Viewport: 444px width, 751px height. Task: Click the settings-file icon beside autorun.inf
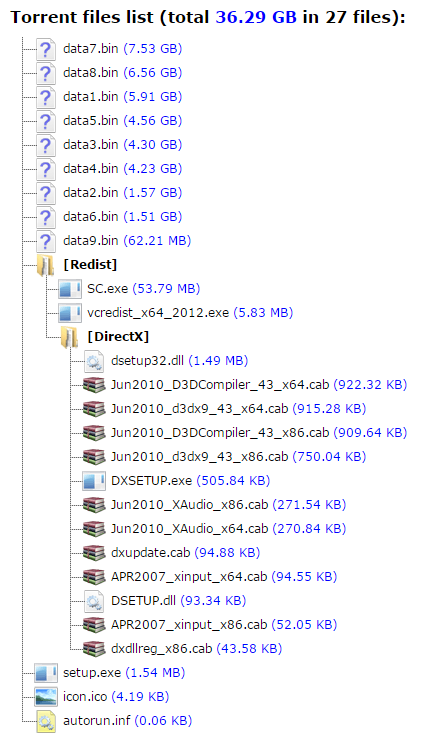[x=46, y=721]
